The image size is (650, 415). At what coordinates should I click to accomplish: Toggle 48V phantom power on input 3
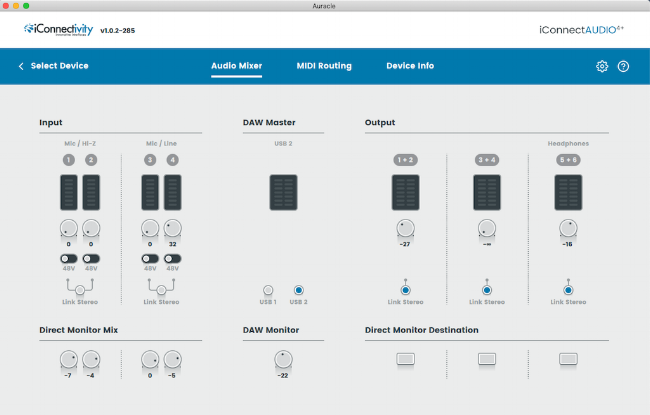tap(150, 259)
